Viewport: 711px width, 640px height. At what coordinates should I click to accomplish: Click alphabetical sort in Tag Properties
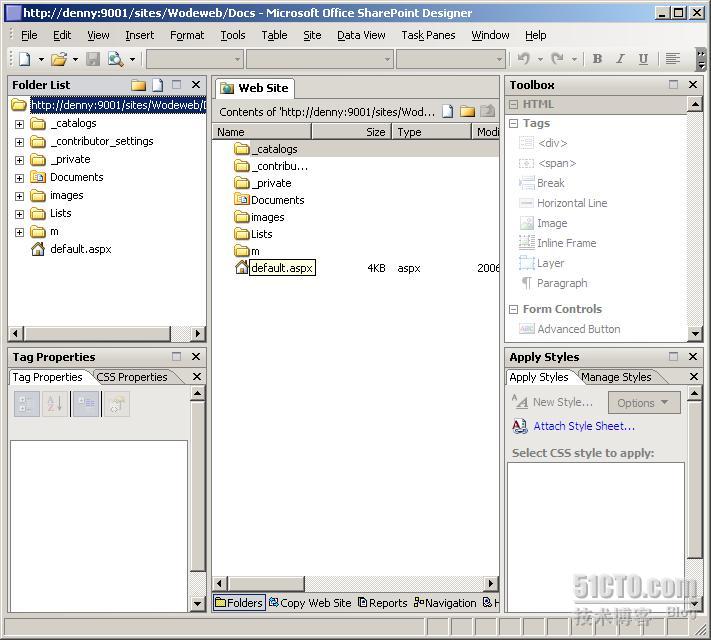coord(55,404)
